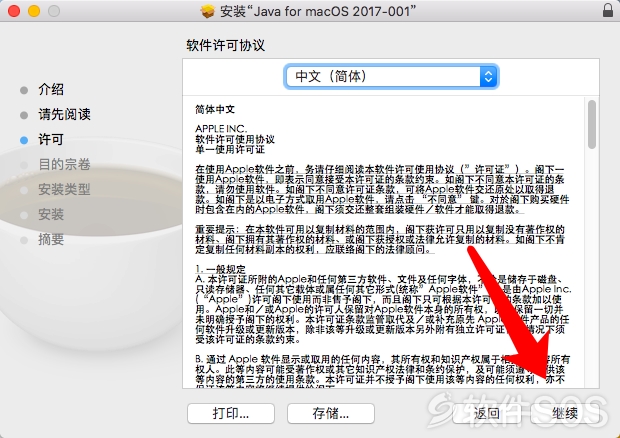Click the 继续 button
Image resolution: width=620 pixels, height=438 pixels.
tap(565, 413)
